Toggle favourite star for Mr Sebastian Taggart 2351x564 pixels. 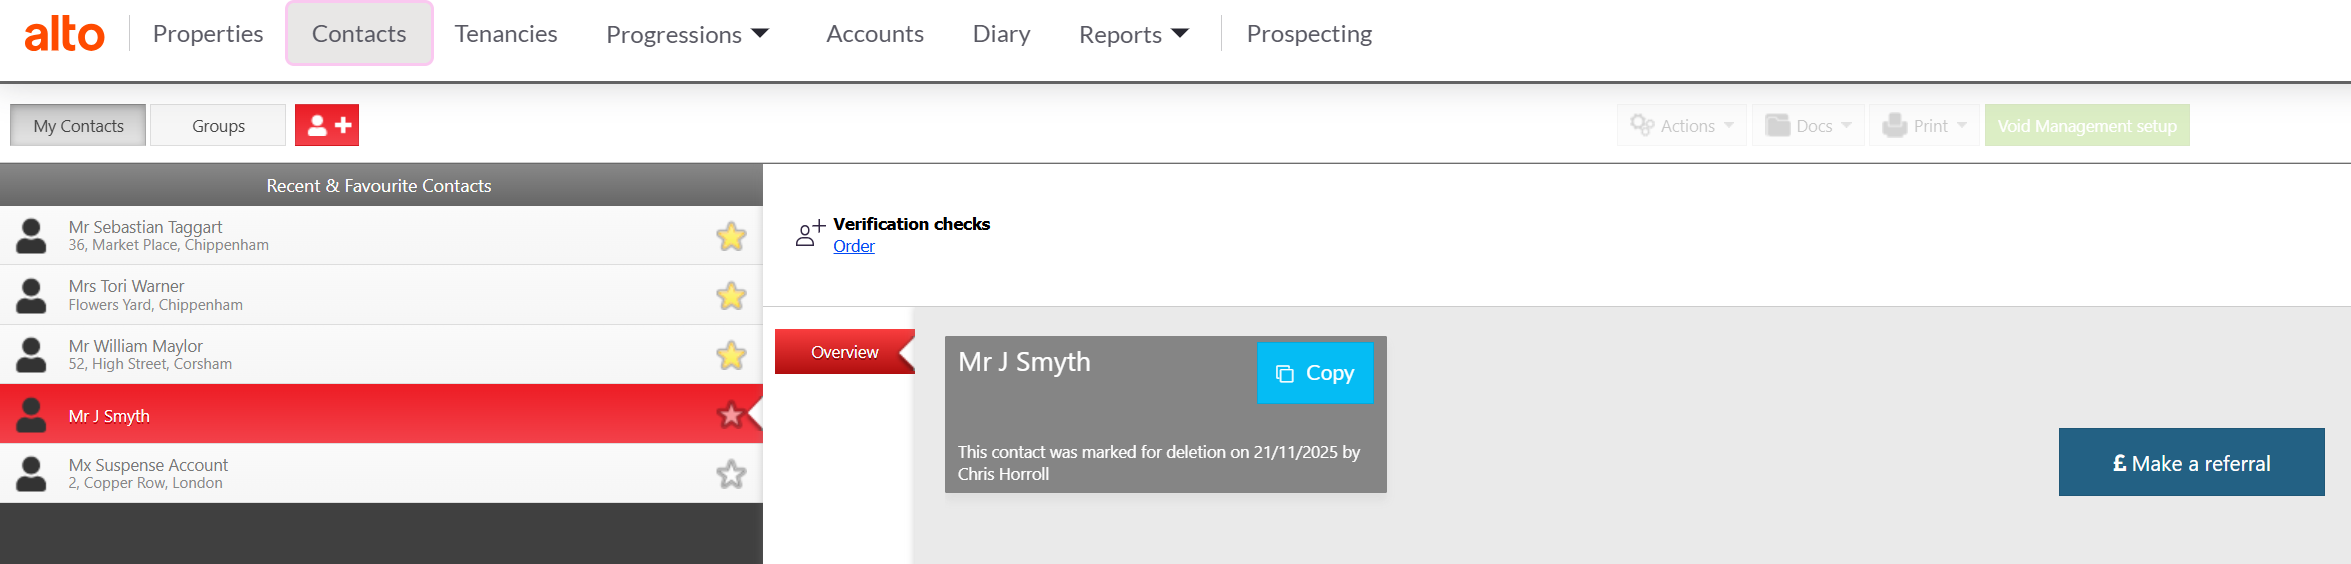(x=731, y=236)
